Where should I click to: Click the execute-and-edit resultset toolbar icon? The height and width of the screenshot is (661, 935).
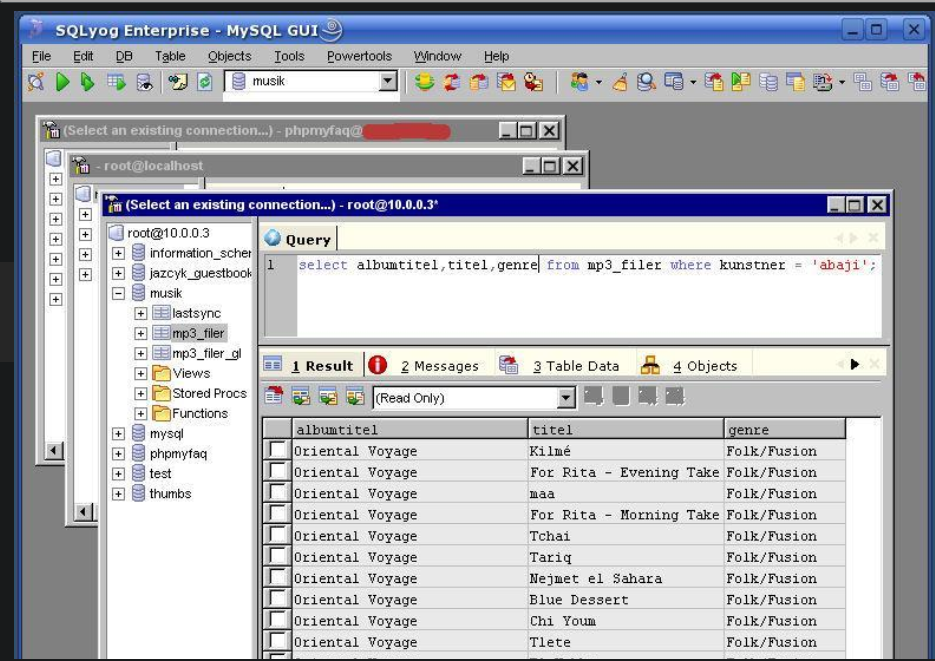click(x=116, y=81)
